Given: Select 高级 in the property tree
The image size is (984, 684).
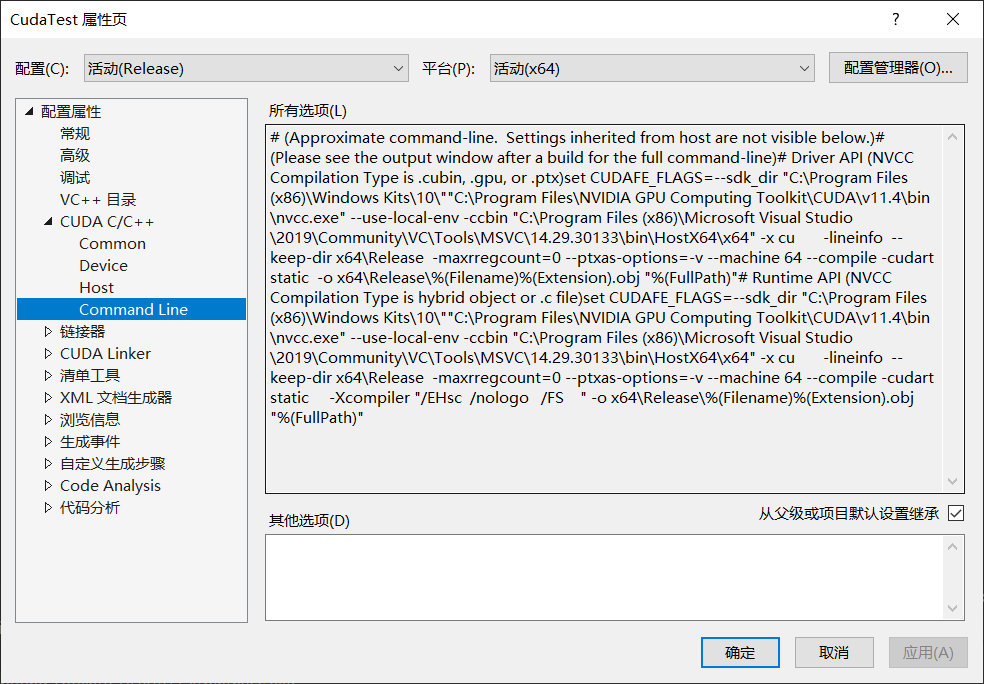Looking at the screenshot, I should click(x=75, y=156).
